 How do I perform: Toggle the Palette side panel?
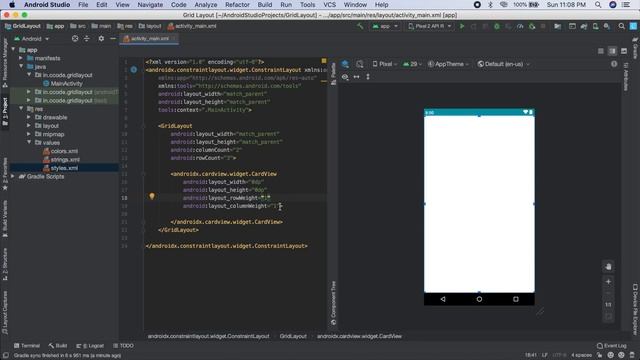[x=333, y=73]
